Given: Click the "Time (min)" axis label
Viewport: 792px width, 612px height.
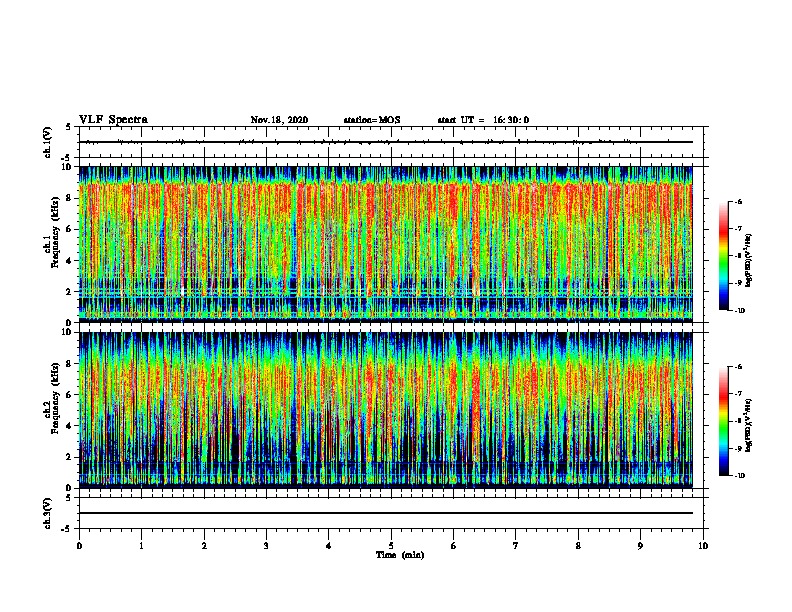Looking at the screenshot, I should coord(400,555).
